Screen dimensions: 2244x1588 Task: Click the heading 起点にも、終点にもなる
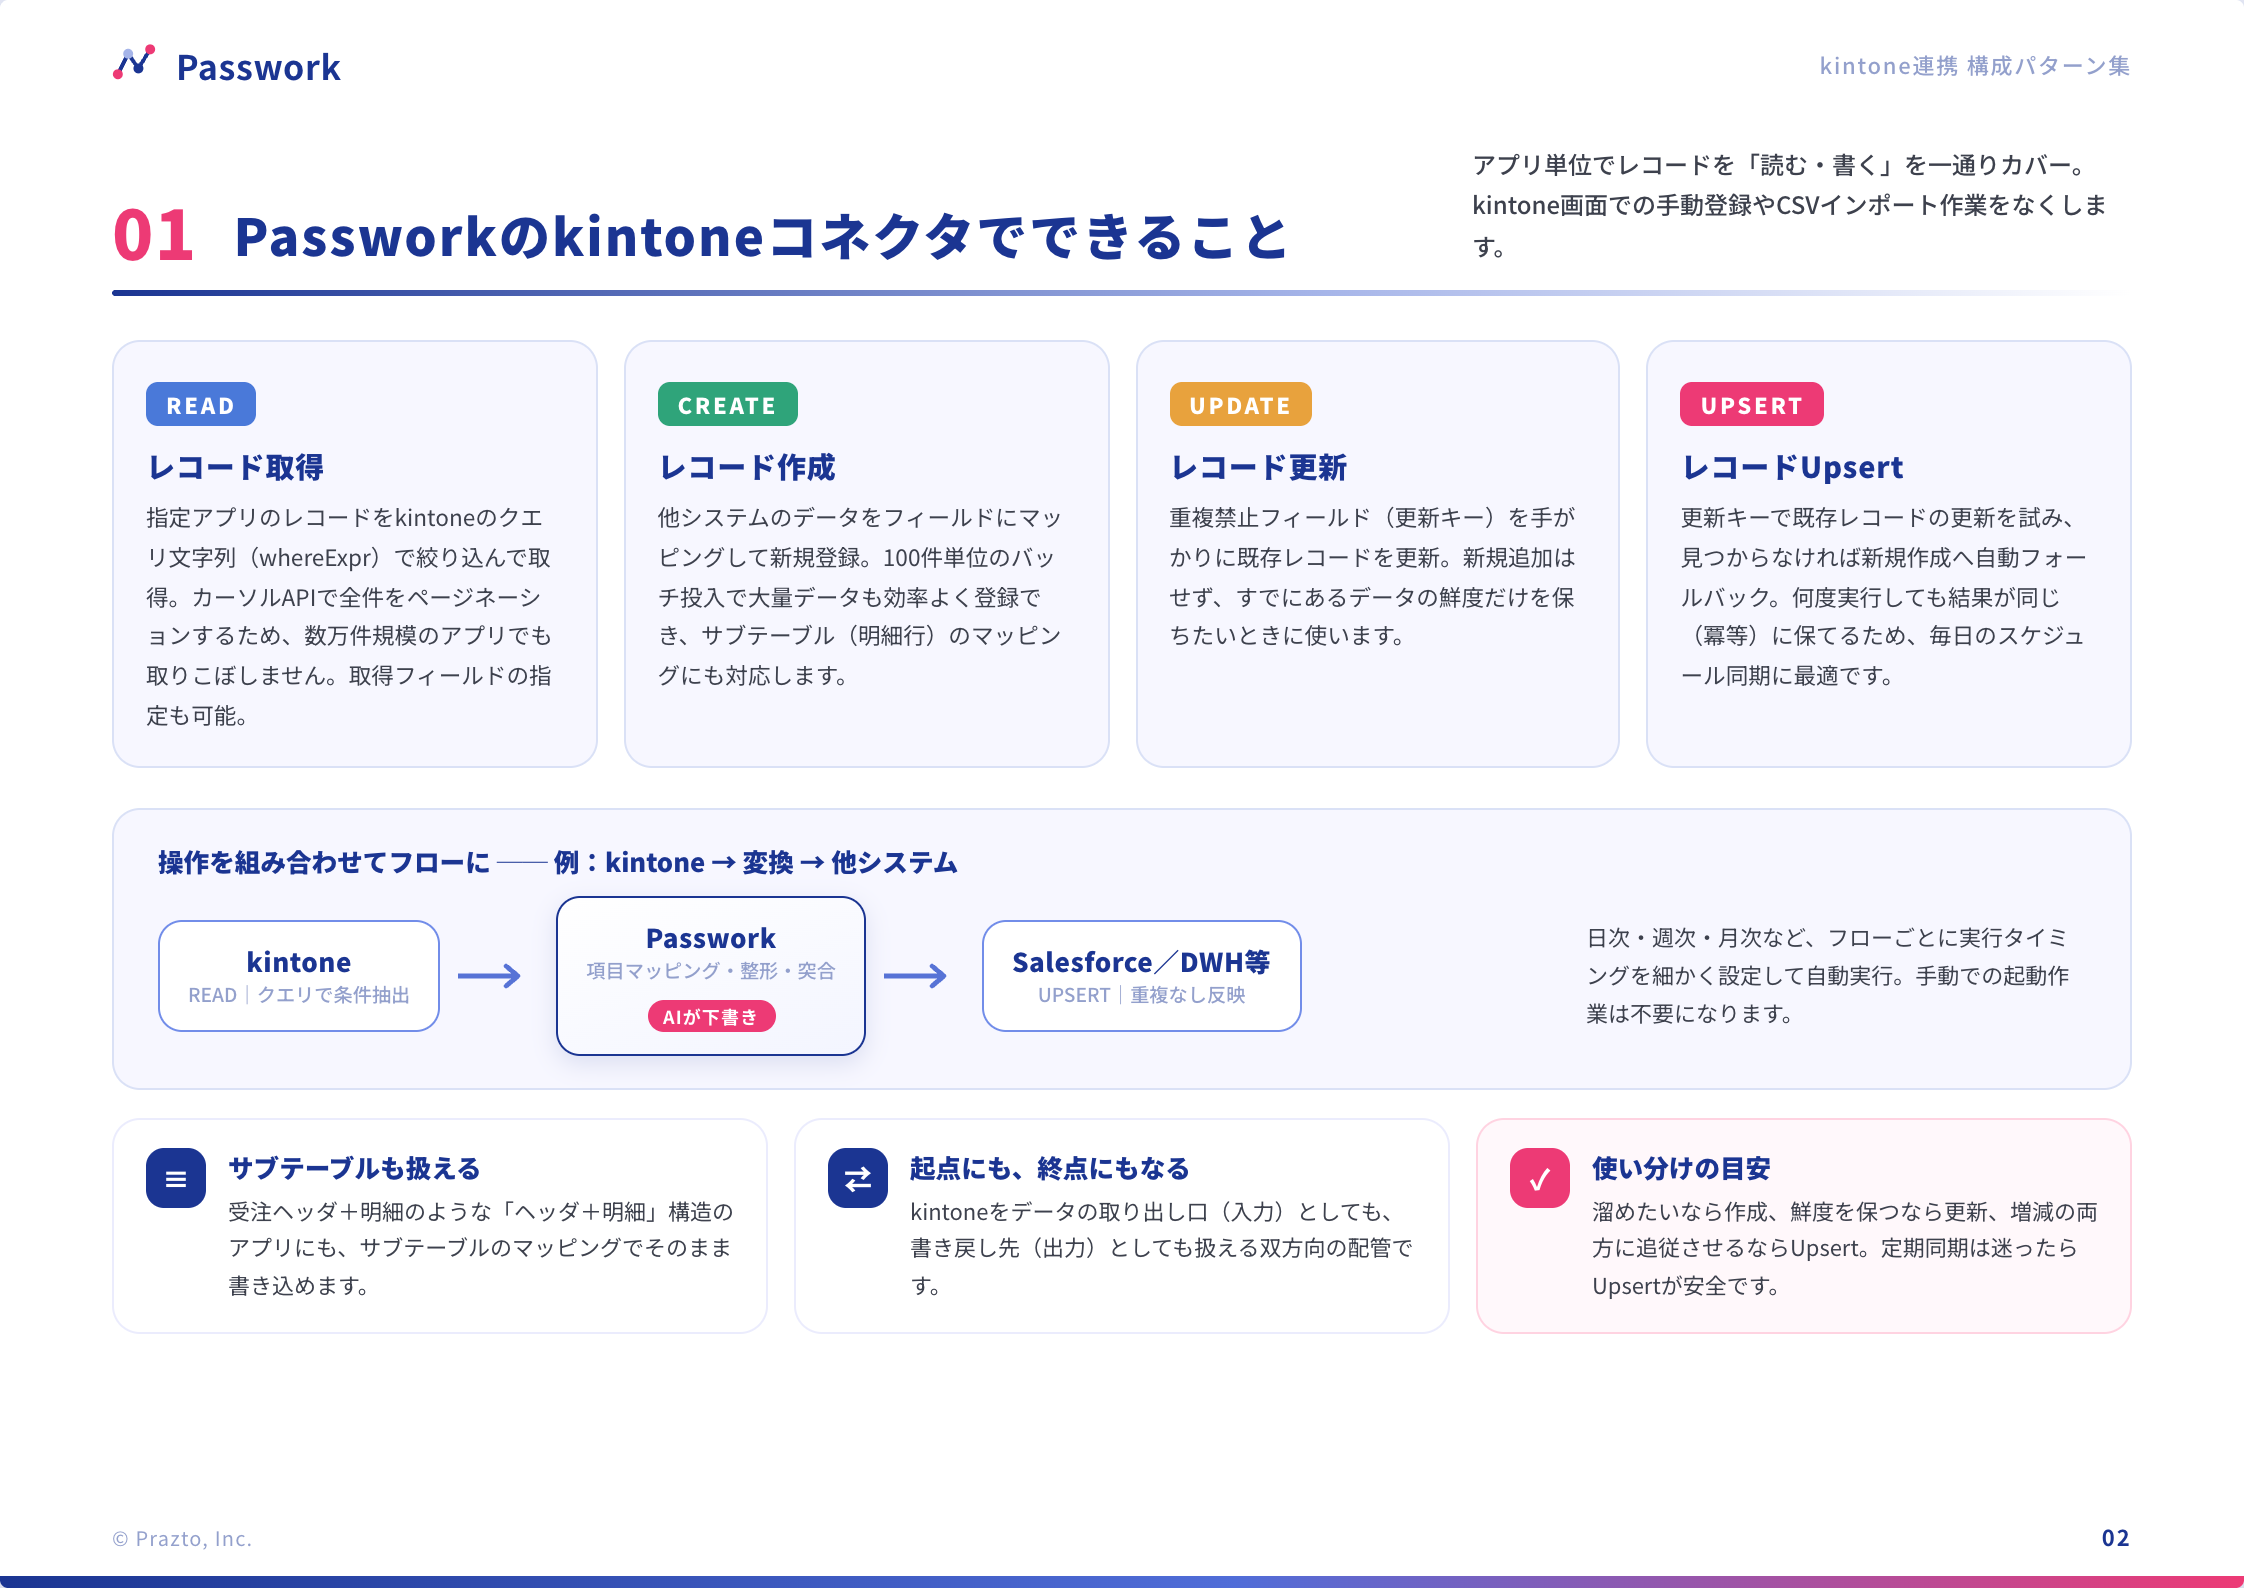click(1050, 1168)
